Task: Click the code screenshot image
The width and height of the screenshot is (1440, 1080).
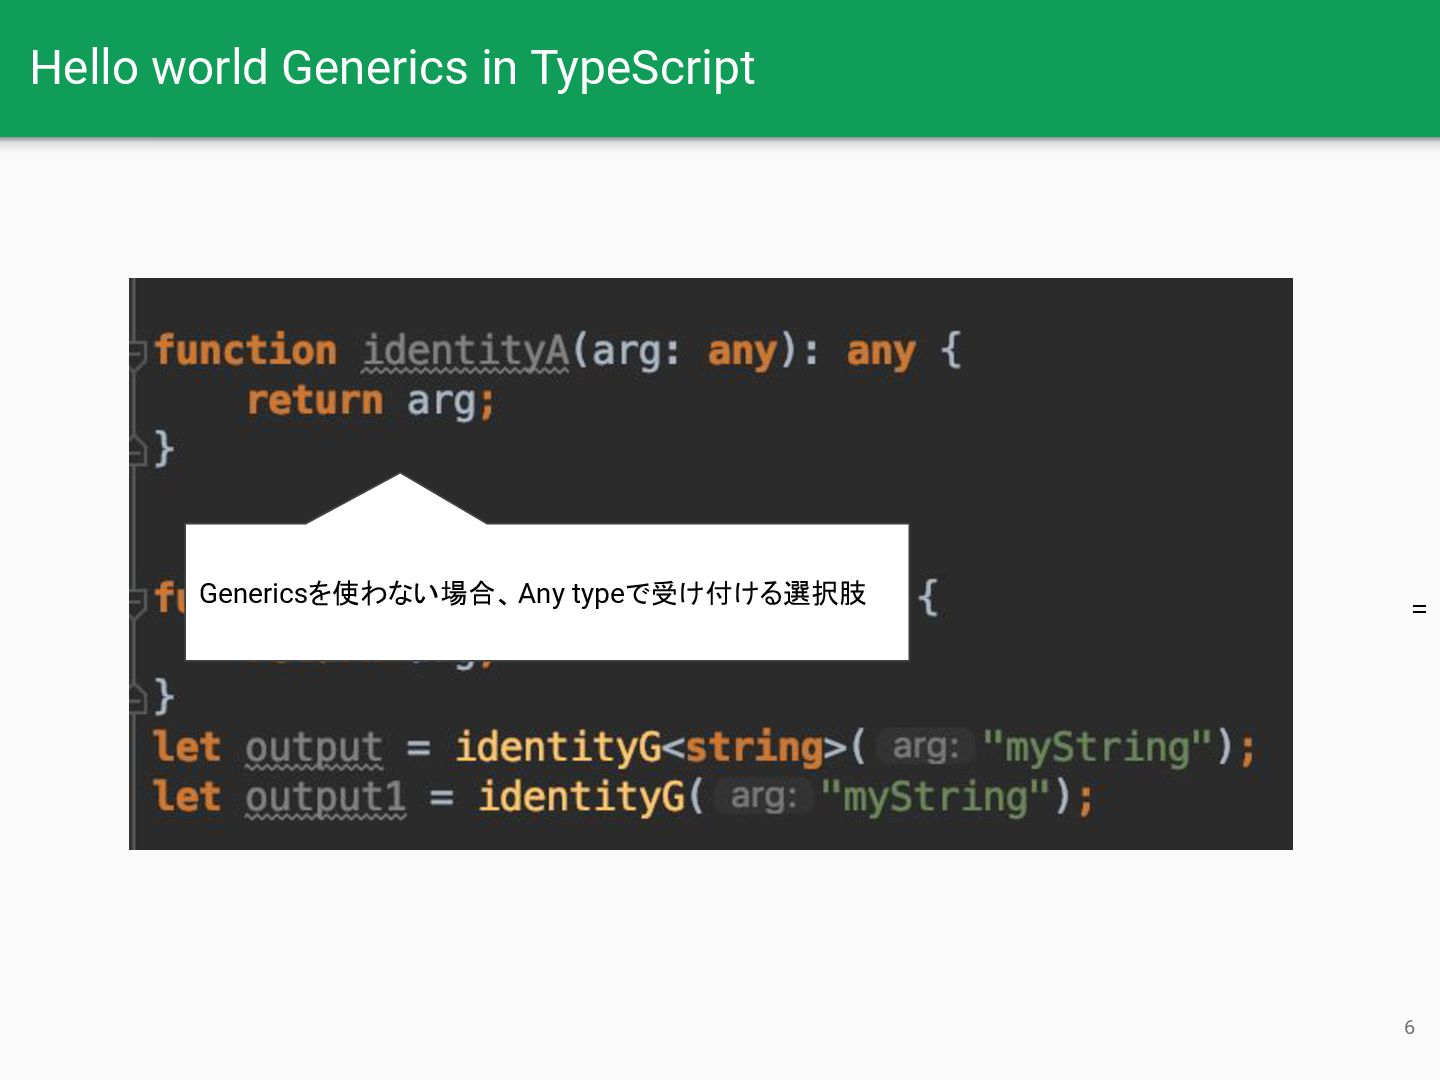Action: (711, 564)
